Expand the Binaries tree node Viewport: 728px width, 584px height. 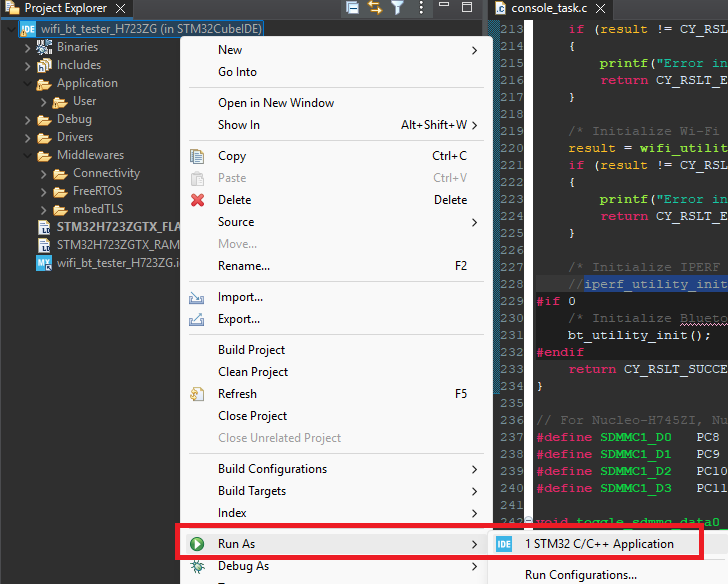[x=29, y=47]
